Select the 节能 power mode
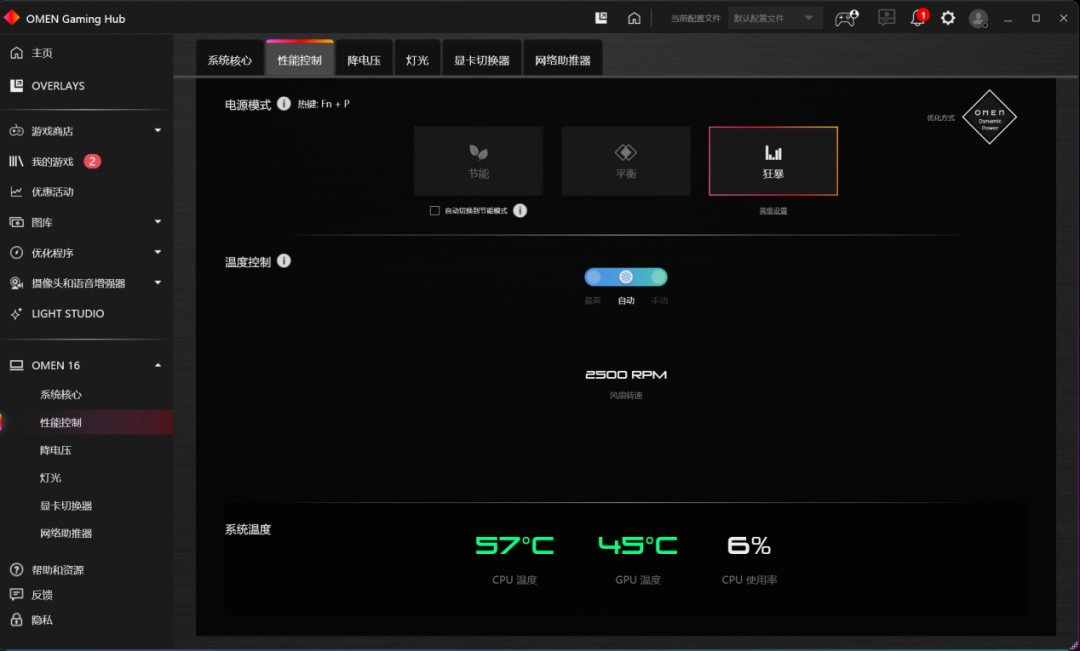This screenshot has height=651, width=1080. point(479,161)
